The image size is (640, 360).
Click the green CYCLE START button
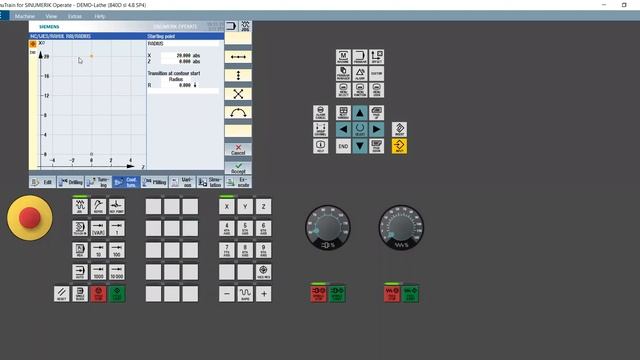point(117,294)
